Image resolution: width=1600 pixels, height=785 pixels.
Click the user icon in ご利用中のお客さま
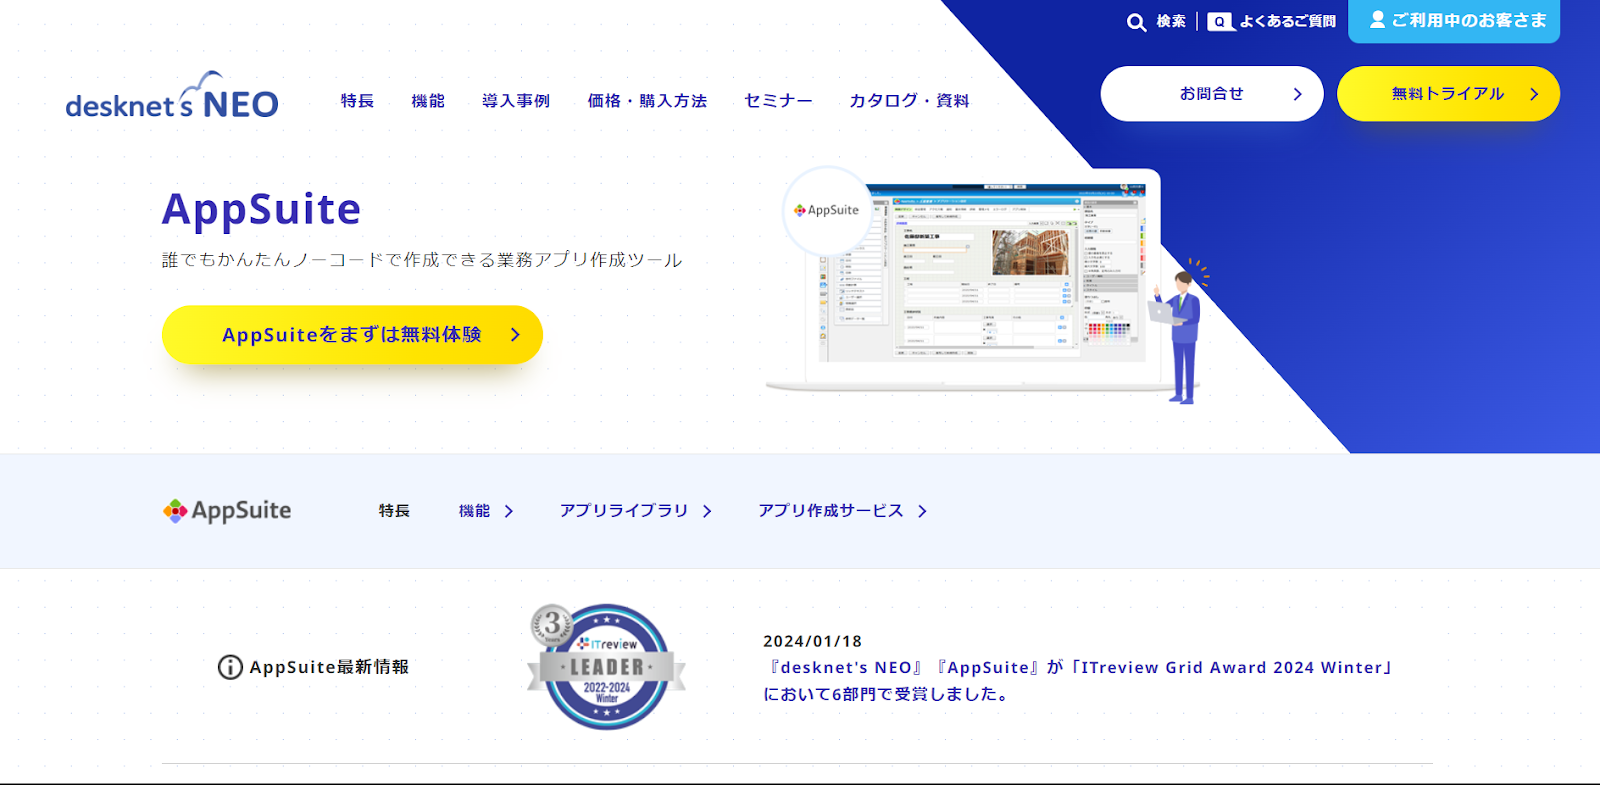pos(1377,19)
